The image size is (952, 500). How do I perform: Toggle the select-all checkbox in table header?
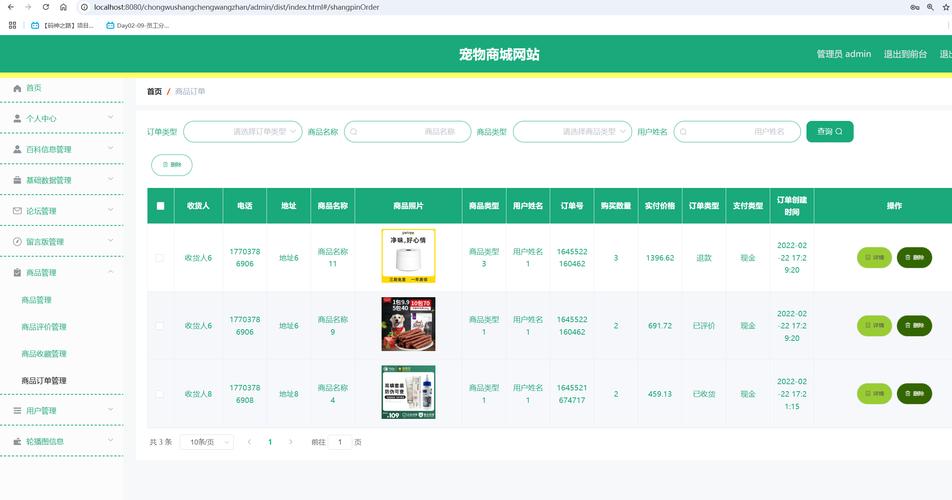pos(160,206)
